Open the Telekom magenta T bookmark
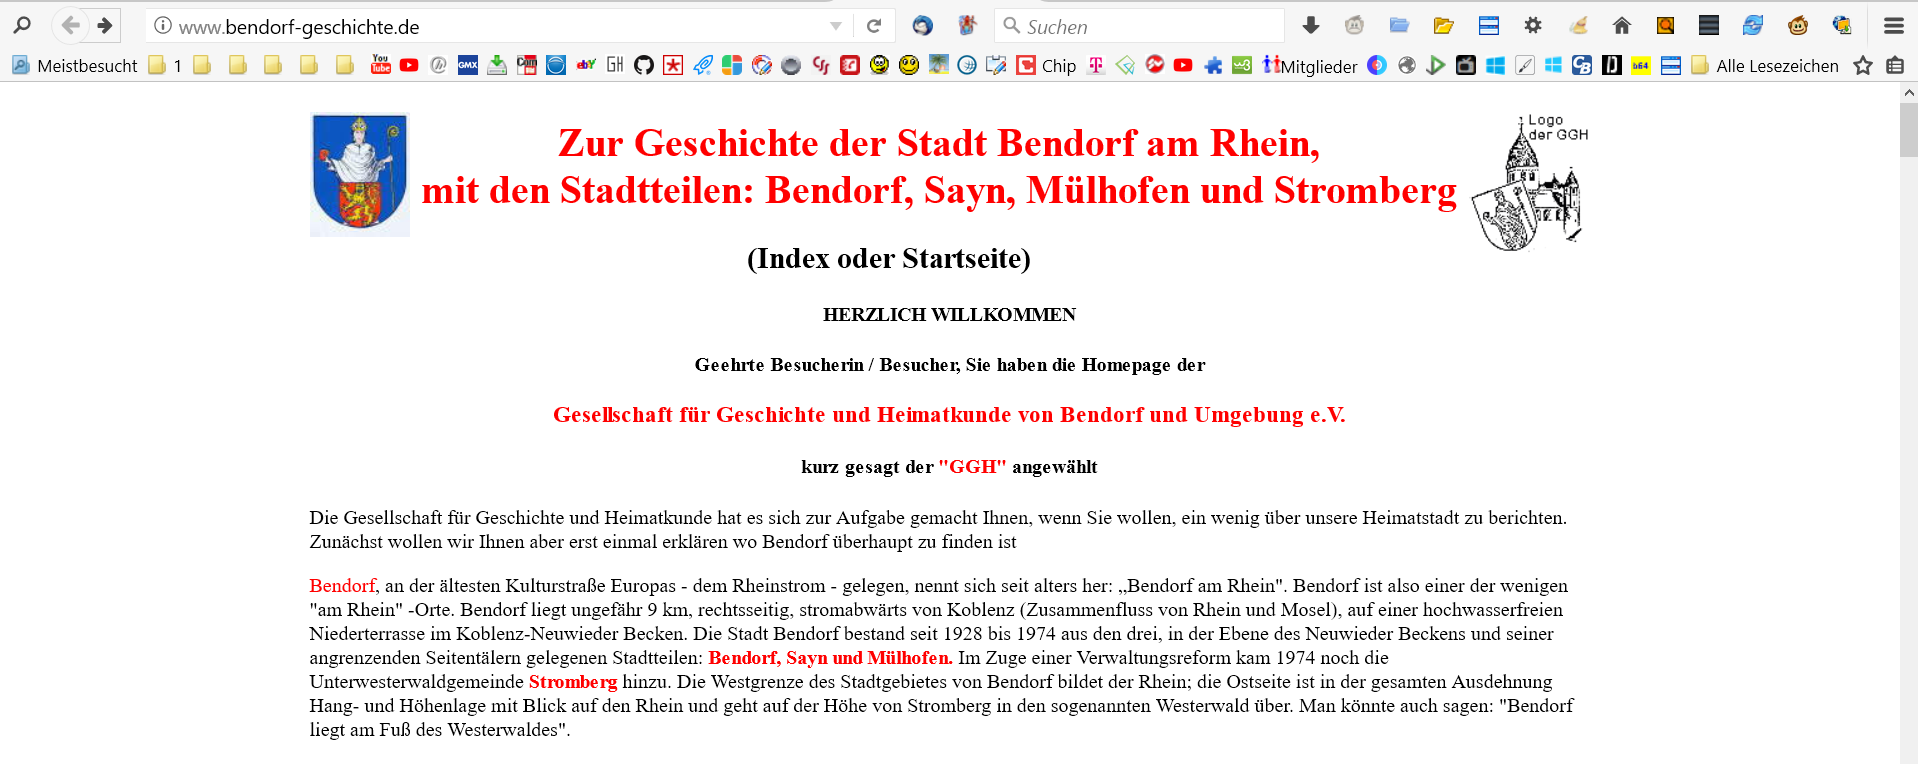Screen dimensions: 1918x764 coord(1096,65)
